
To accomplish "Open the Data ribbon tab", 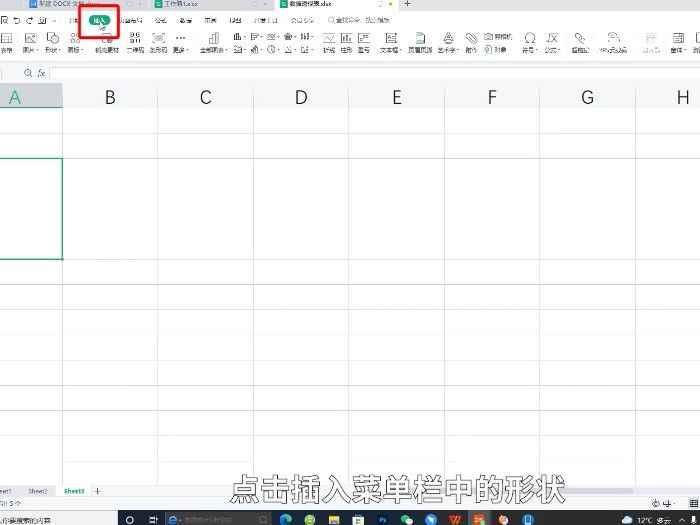I will [x=185, y=20].
